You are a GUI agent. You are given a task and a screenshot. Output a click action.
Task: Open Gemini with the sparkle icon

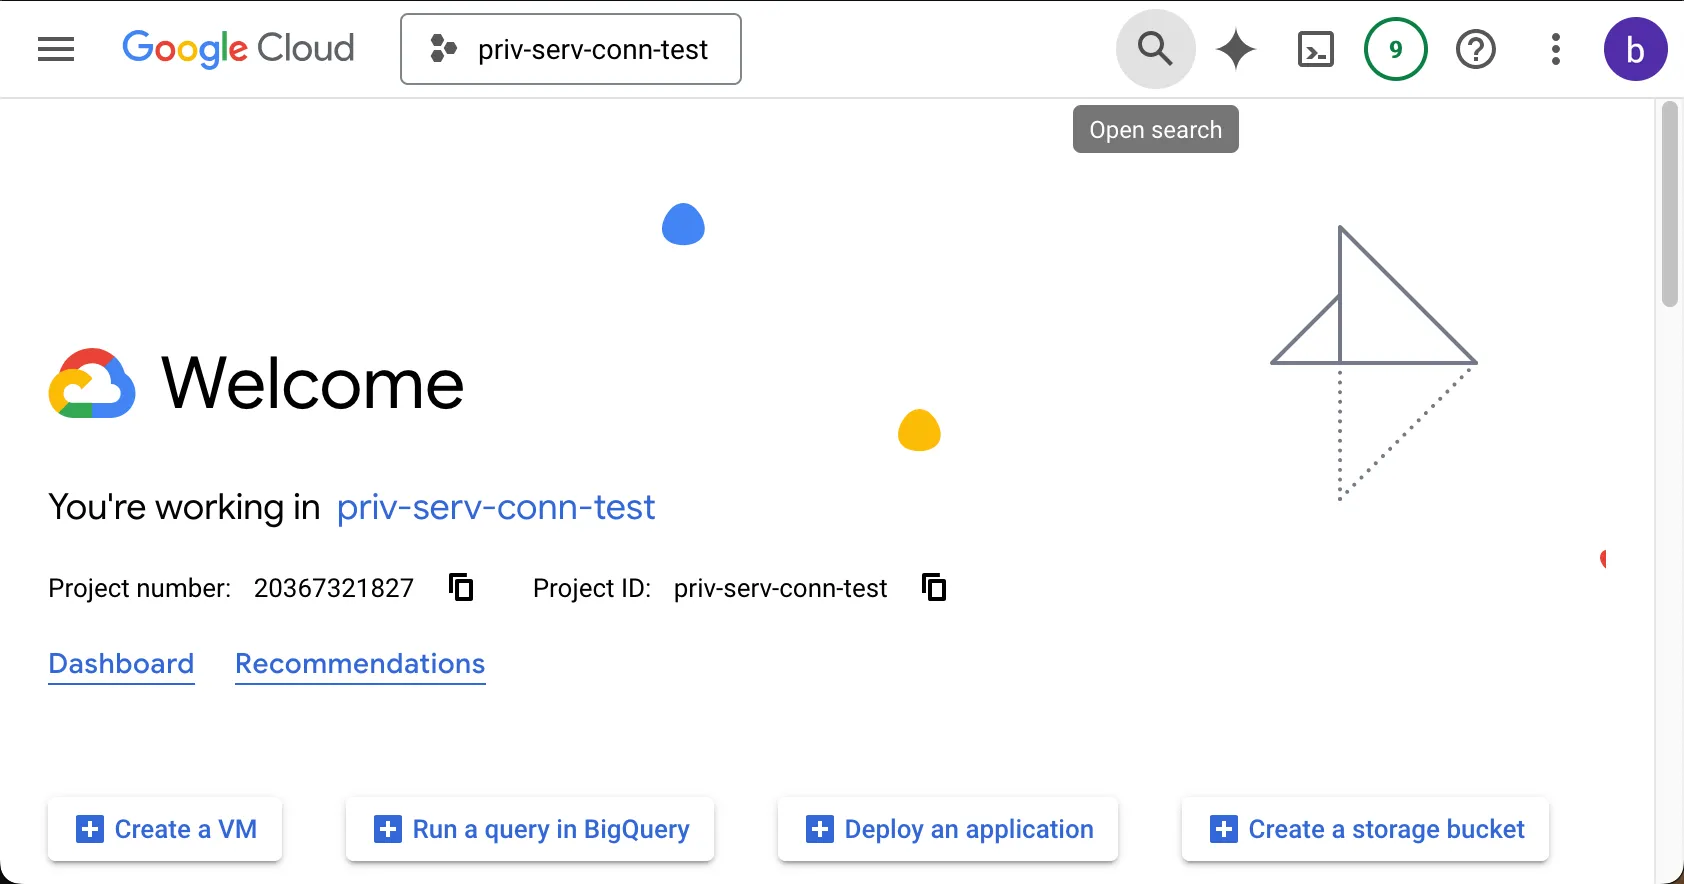coord(1236,48)
